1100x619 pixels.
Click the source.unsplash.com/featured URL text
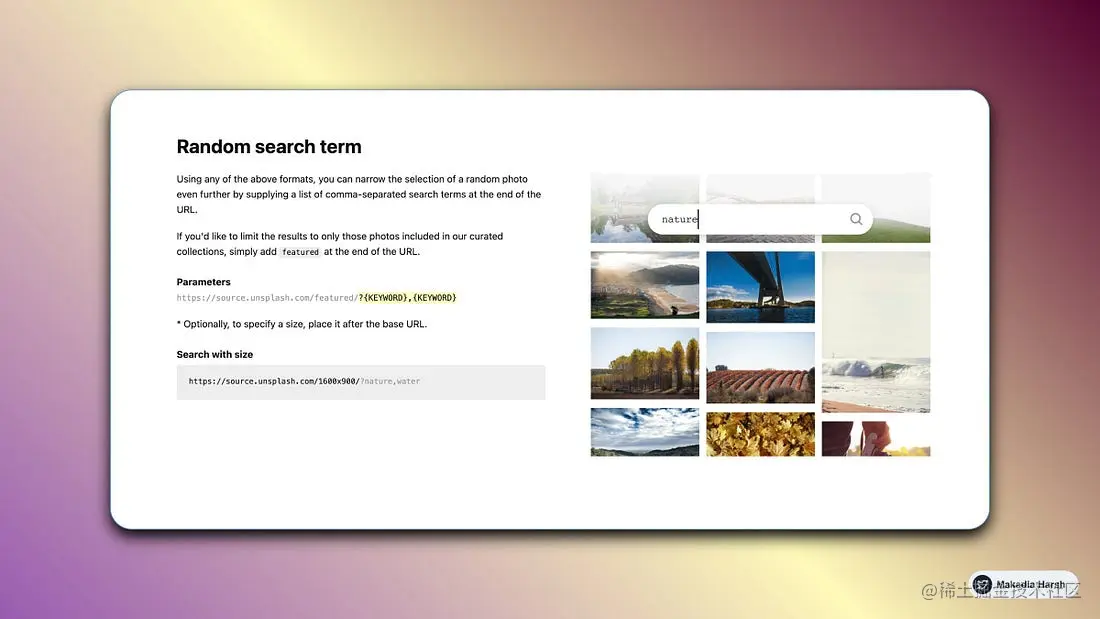click(267, 298)
